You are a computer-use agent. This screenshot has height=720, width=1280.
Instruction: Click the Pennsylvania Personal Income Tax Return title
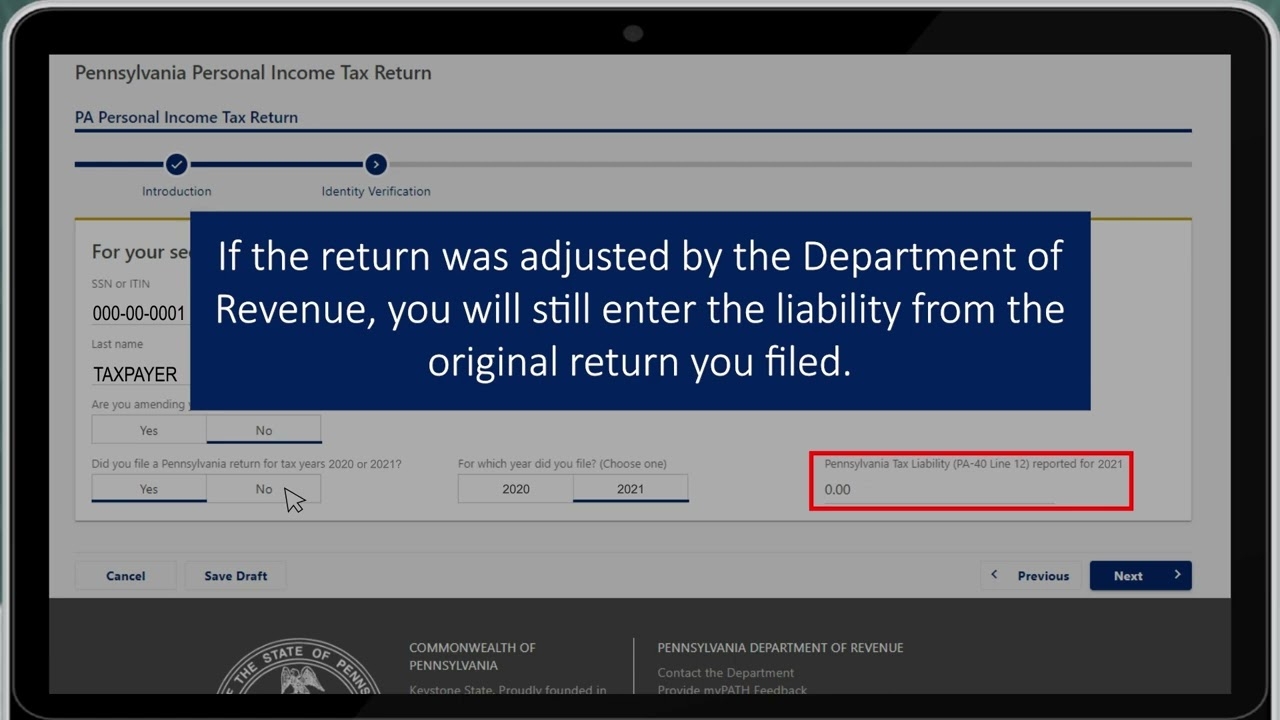pyautogui.click(x=253, y=73)
